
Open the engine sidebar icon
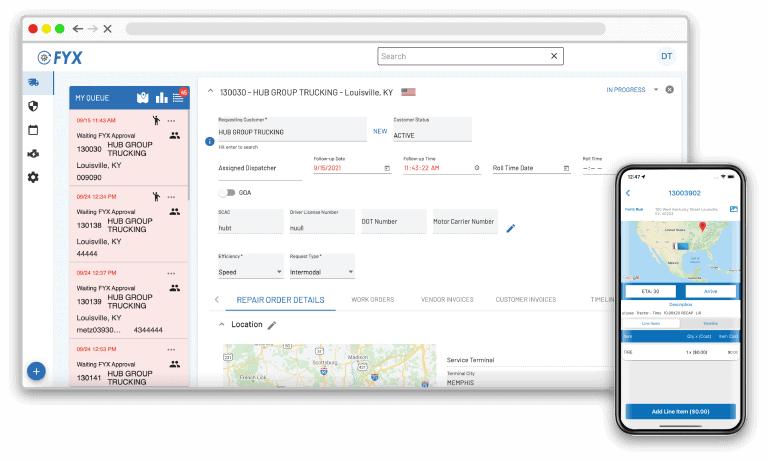pyautogui.click(x=33, y=154)
